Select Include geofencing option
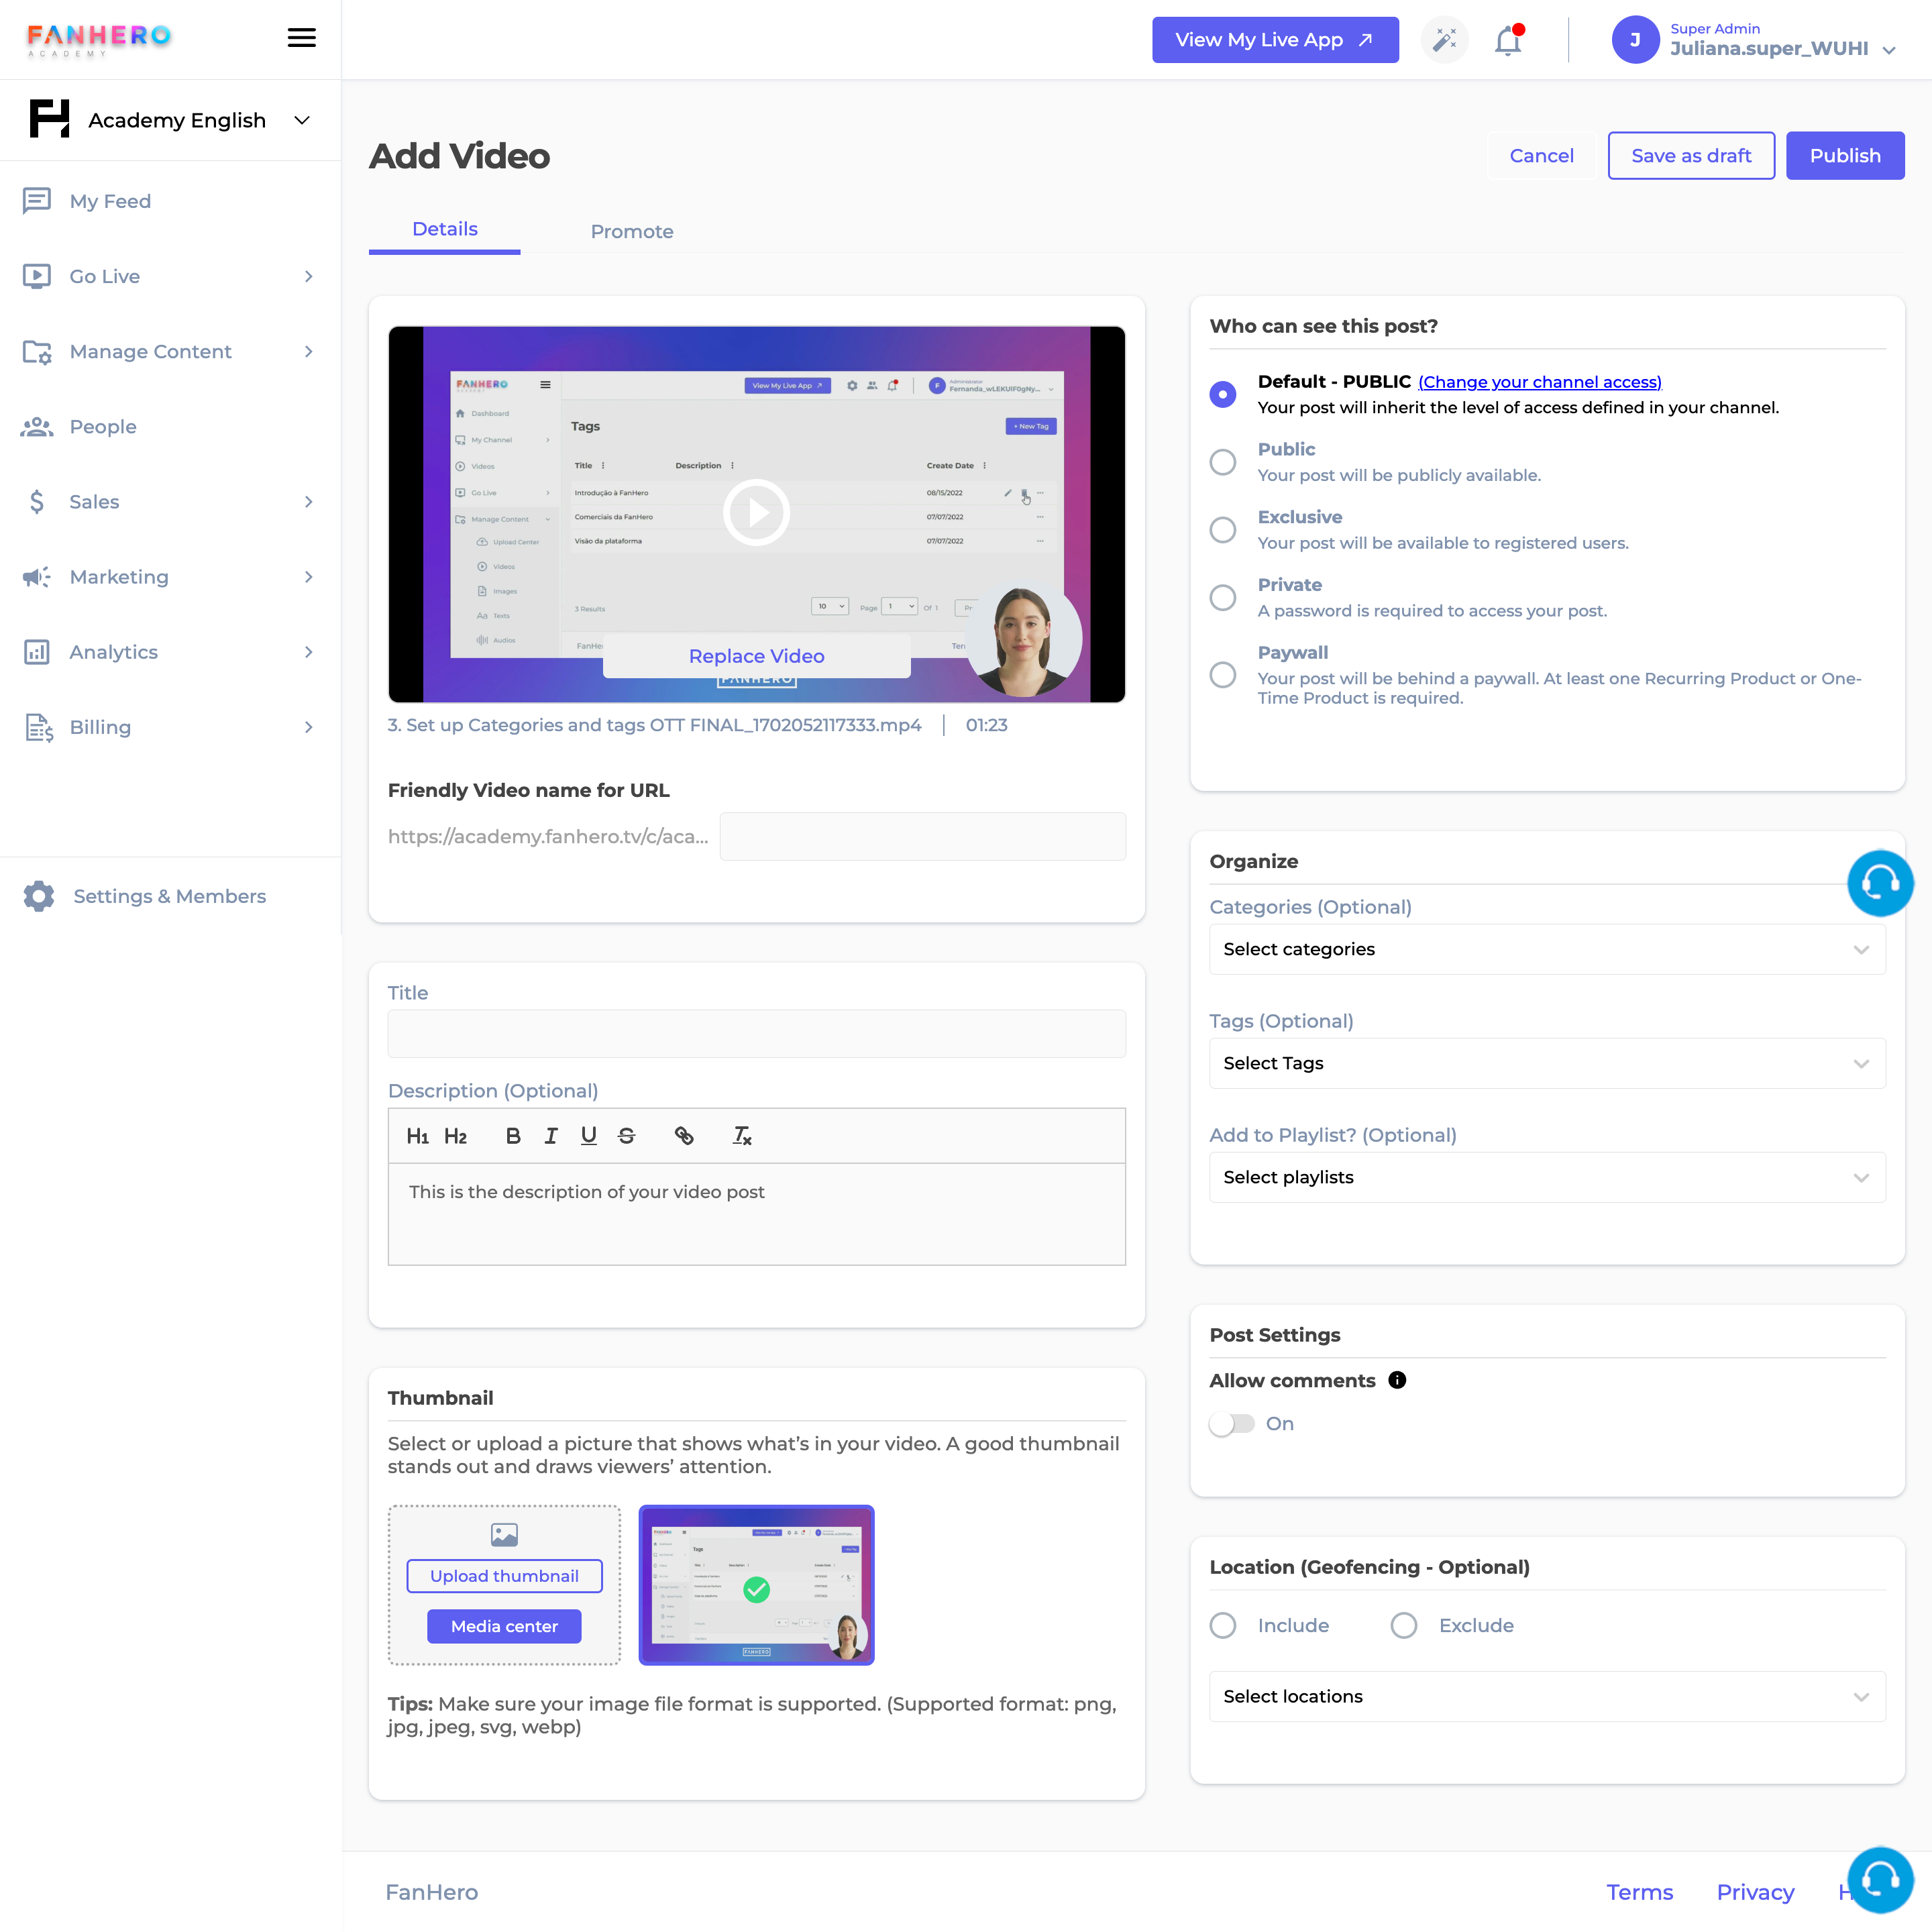Viewport: 1932px width, 1932px height. pos(1222,1625)
